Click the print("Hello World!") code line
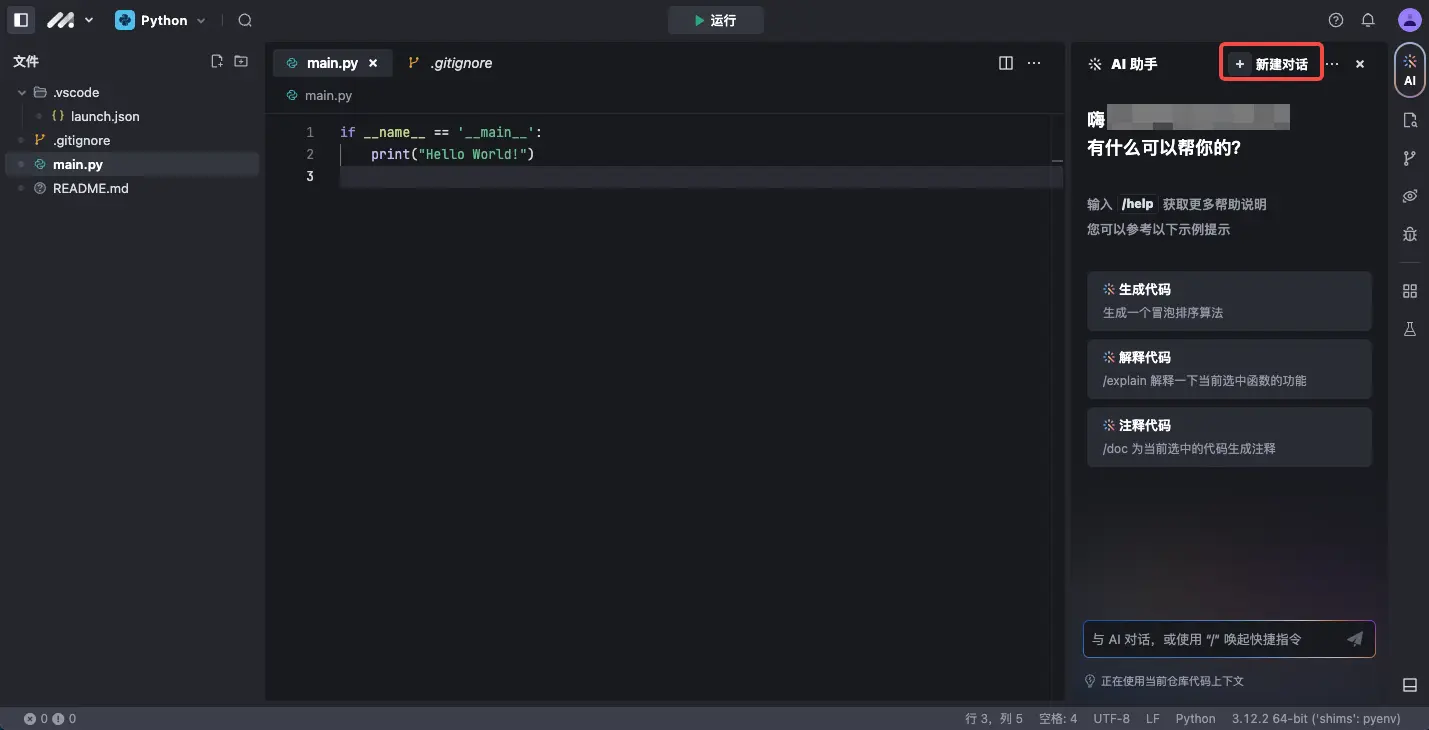 pyautogui.click(x=453, y=154)
